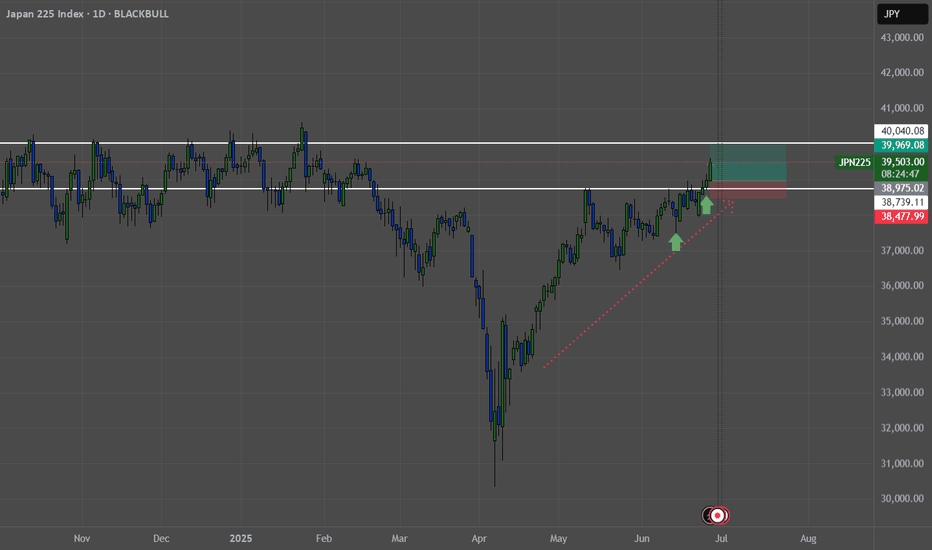Screen dimensions: 932x550
Task: Click the 30,000.00 price axis label
Action: [902, 498]
